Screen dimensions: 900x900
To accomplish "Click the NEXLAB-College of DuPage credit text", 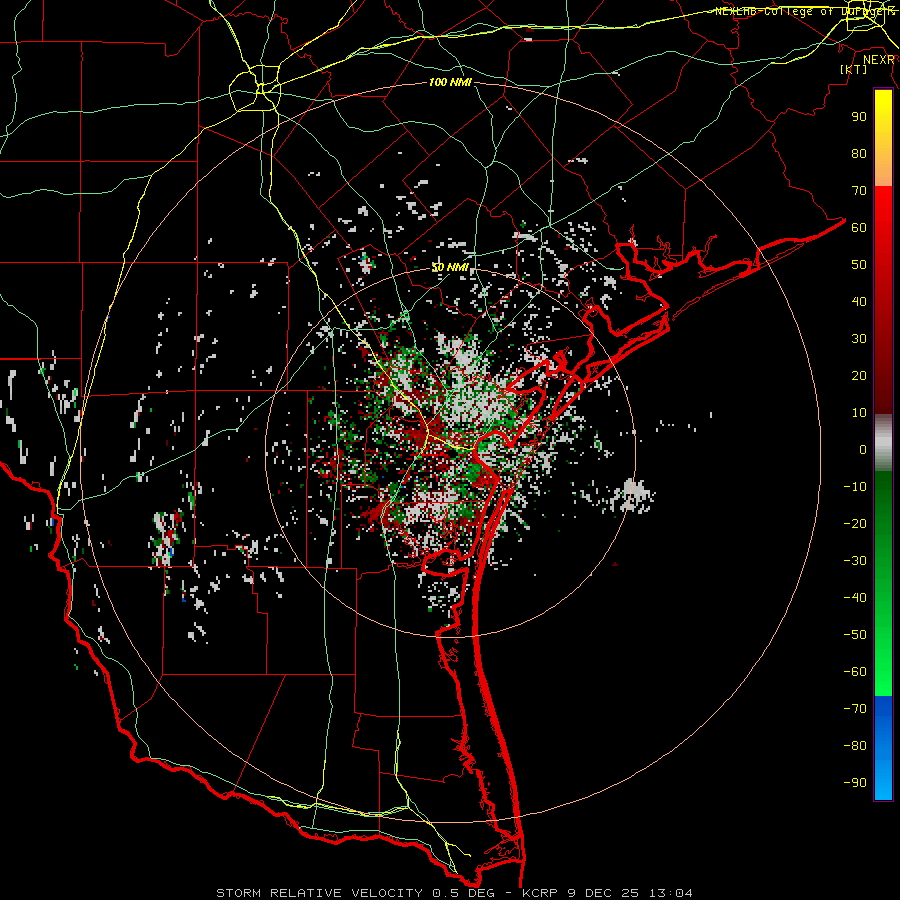I will tap(805, 11).
